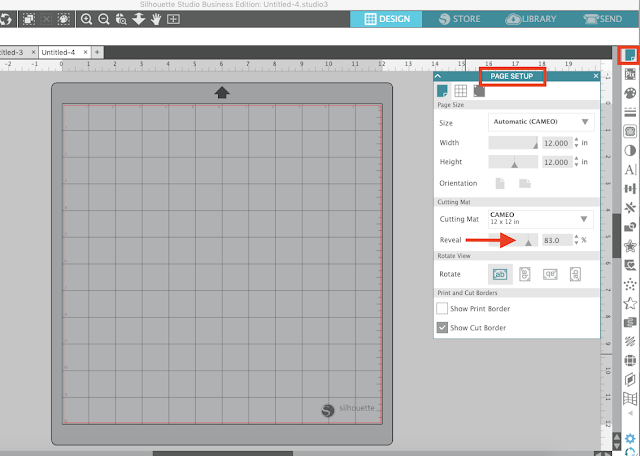Select the page settings tab in Page Setup
The height and width of the screenshot is (456, 640).
click(x=442, y=91)
